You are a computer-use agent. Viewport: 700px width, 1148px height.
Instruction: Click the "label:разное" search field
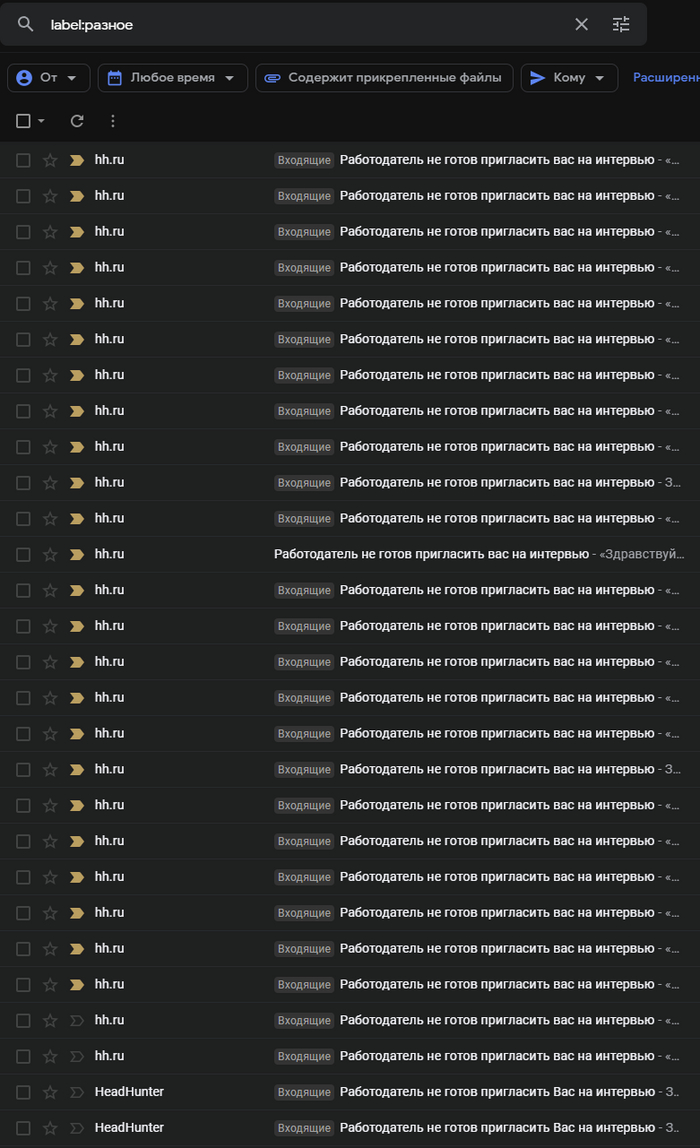(300, 24)
